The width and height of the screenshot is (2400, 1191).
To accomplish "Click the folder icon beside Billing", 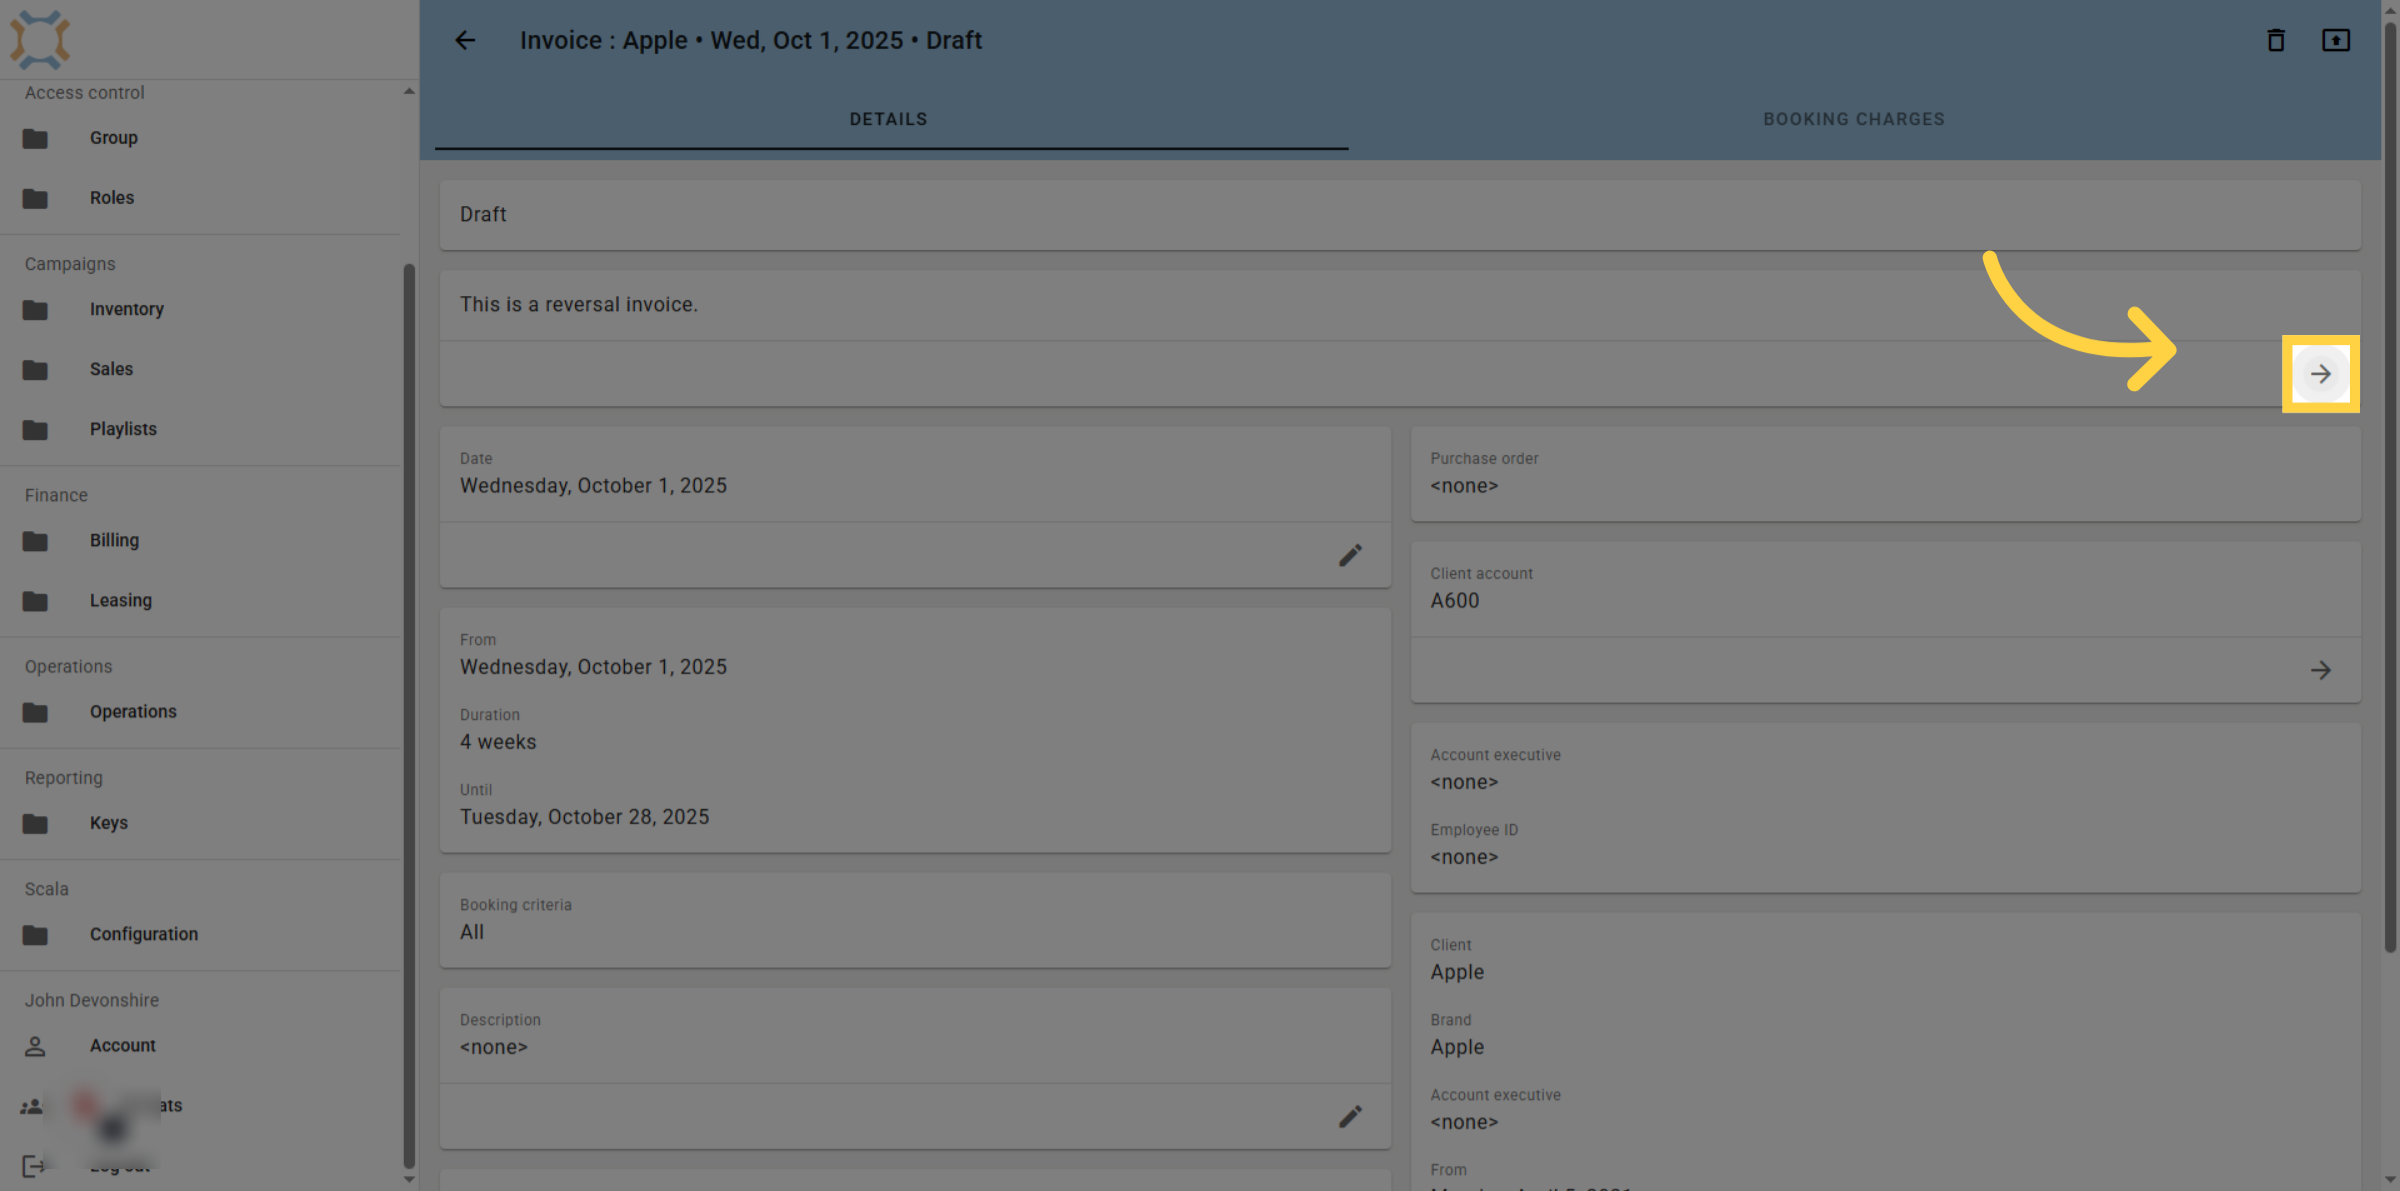I will click(x=35, y=541).
